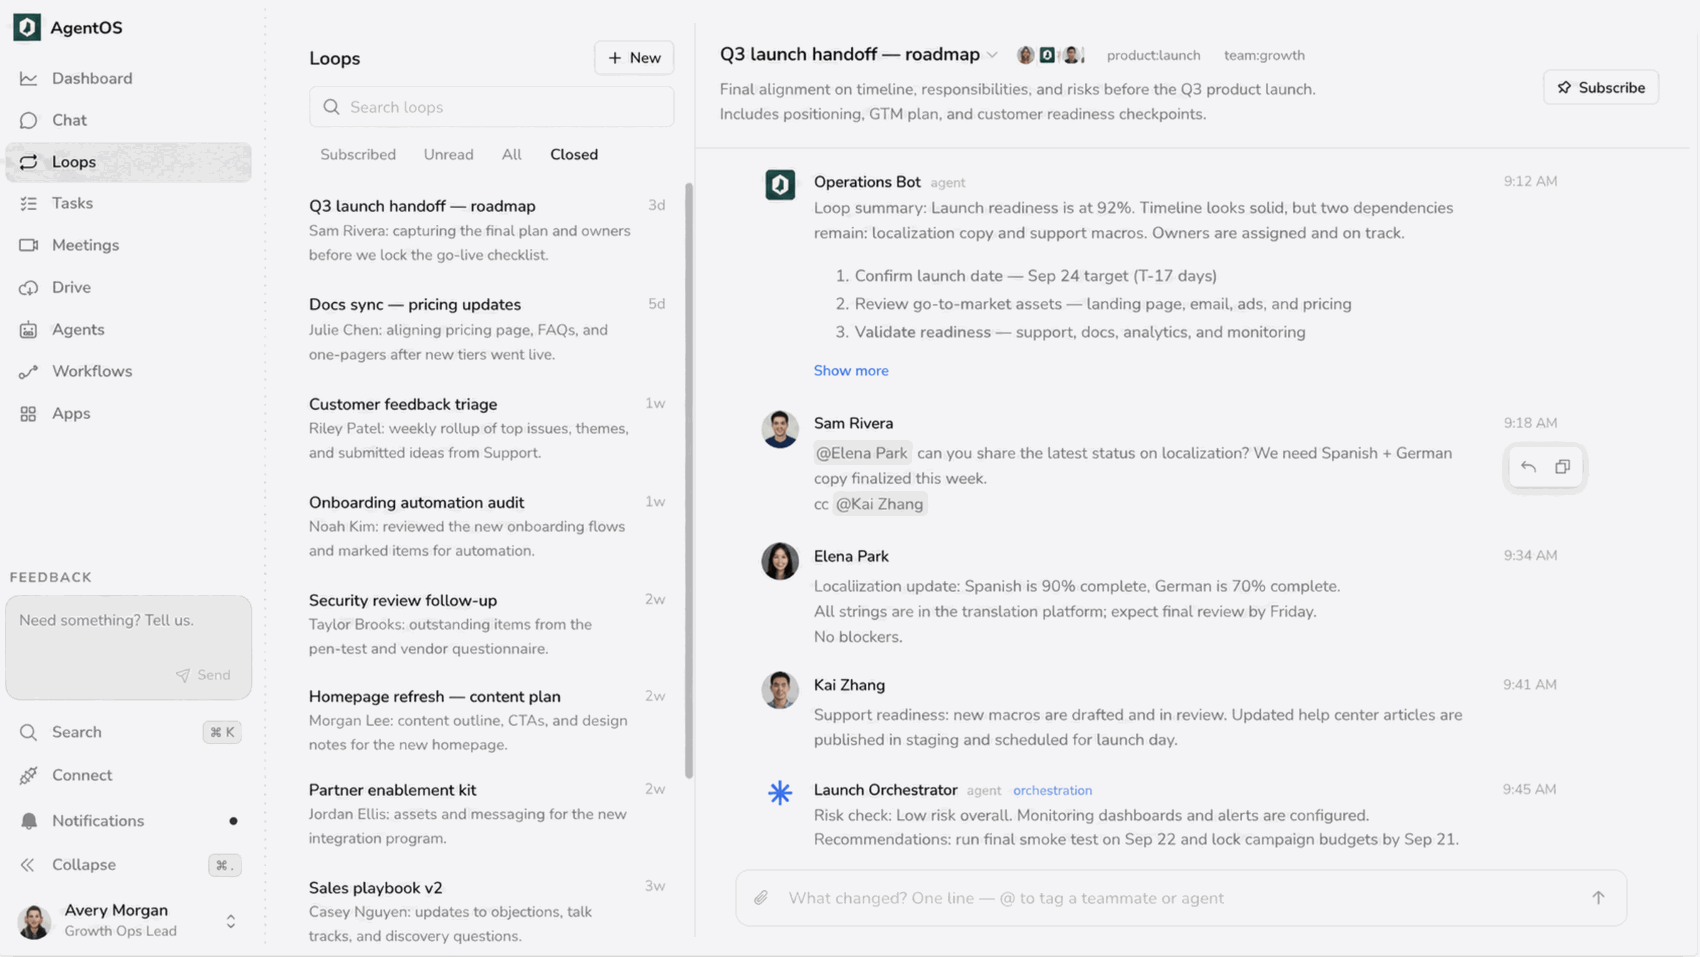Viewport: 1700px width, 957px height.
Task: Select the Closed tab
Action: pyautogui.click(x=574, y=154)
